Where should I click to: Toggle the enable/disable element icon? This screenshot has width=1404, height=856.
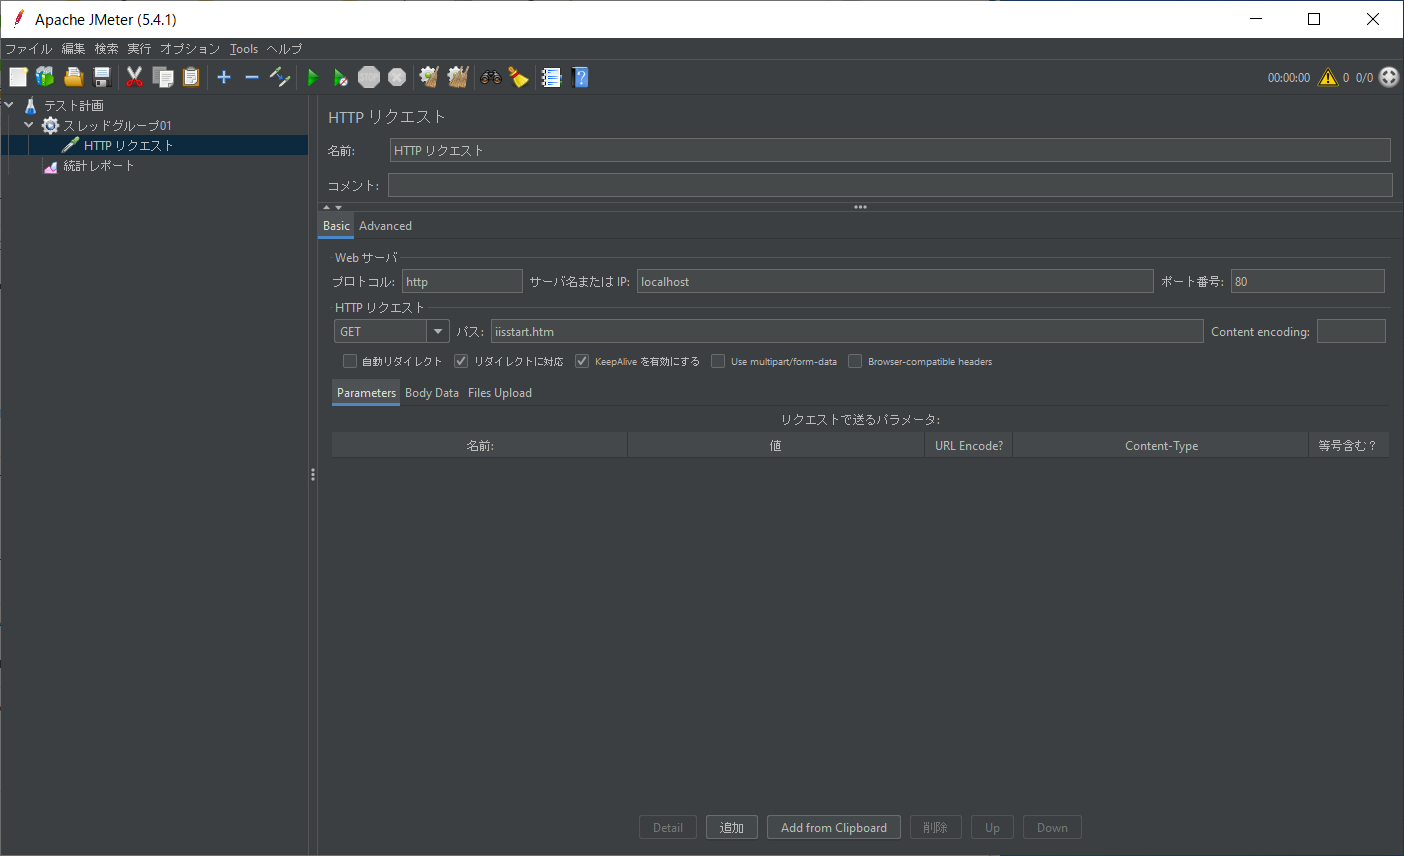(280, 77)
